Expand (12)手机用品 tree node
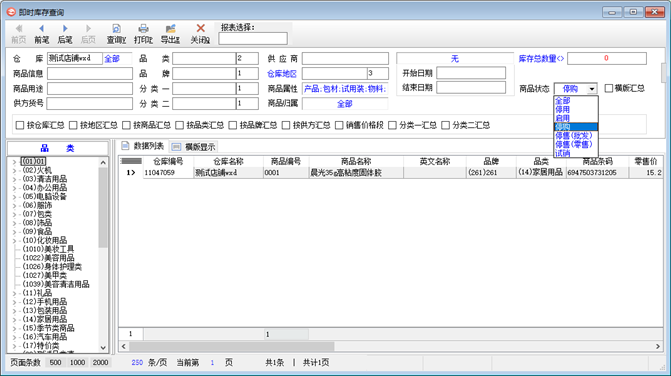The image size is (671, 376). 14,302
